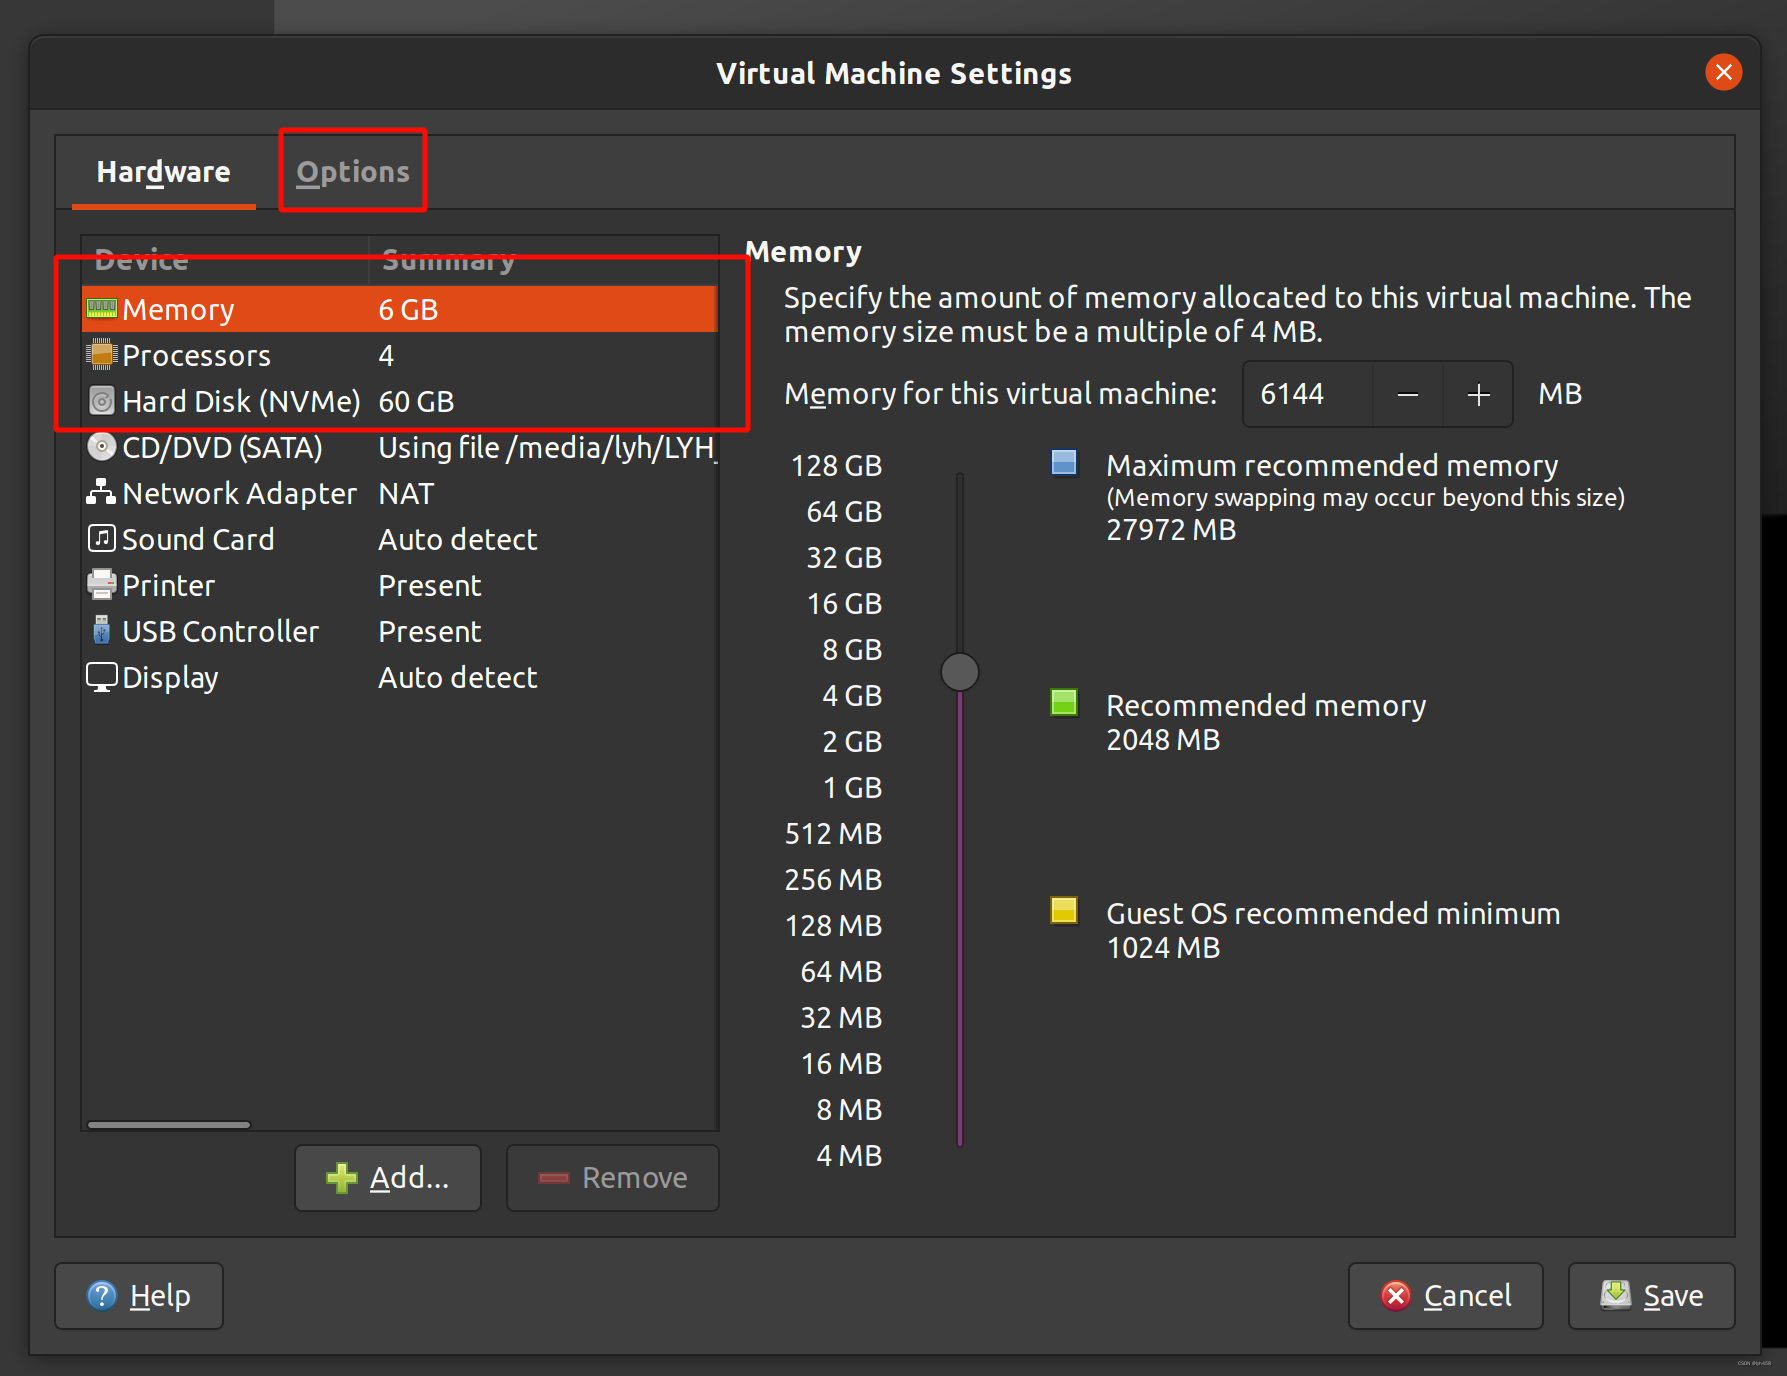Screen dimensions: 1787x1376
Task: Click the 128 GB slider label
Action: tap(836, 465)
